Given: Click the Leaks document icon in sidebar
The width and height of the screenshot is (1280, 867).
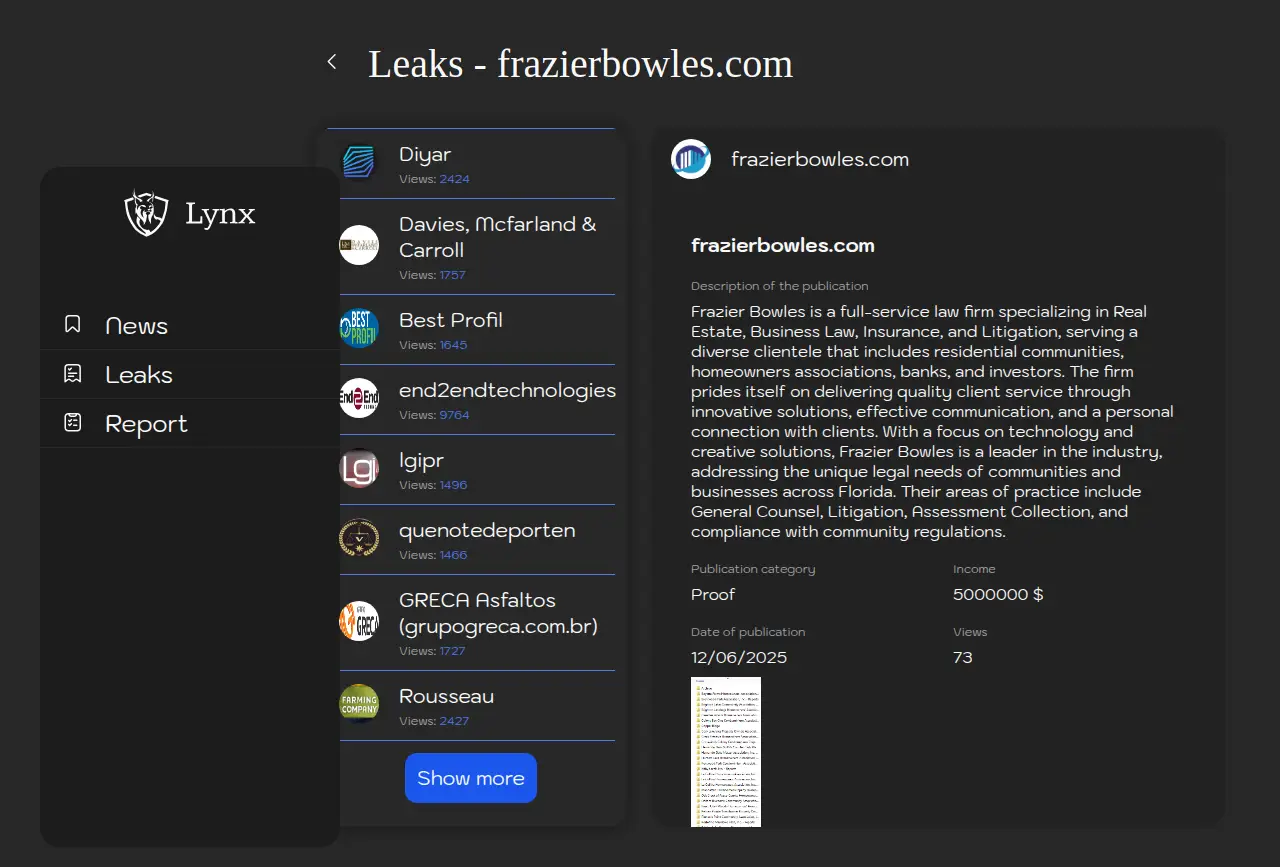Looking at the screenshot, I should coord(72,374).
